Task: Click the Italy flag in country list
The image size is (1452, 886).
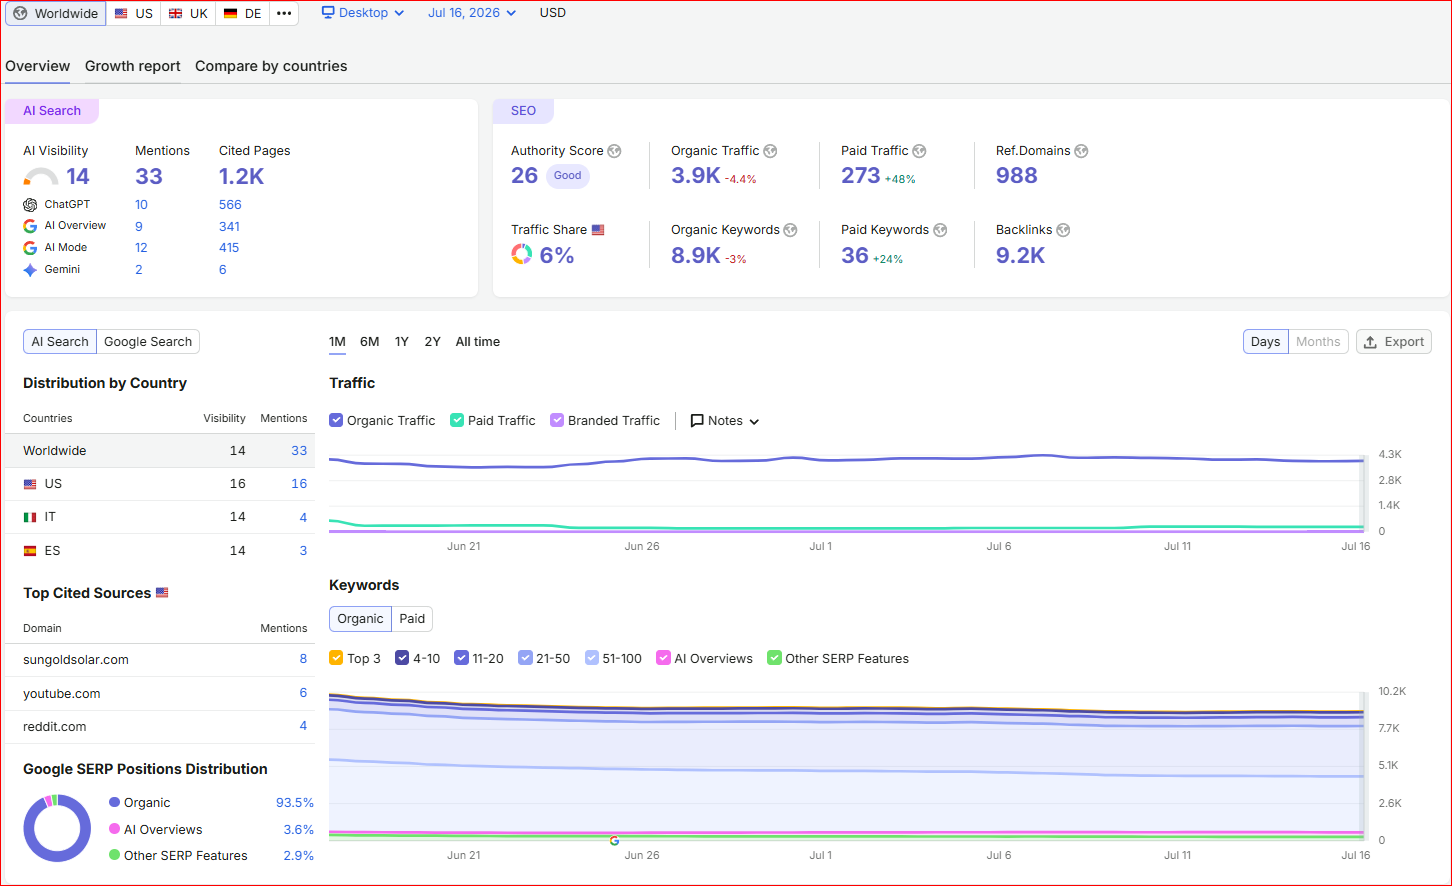Action: coord(30,517)
